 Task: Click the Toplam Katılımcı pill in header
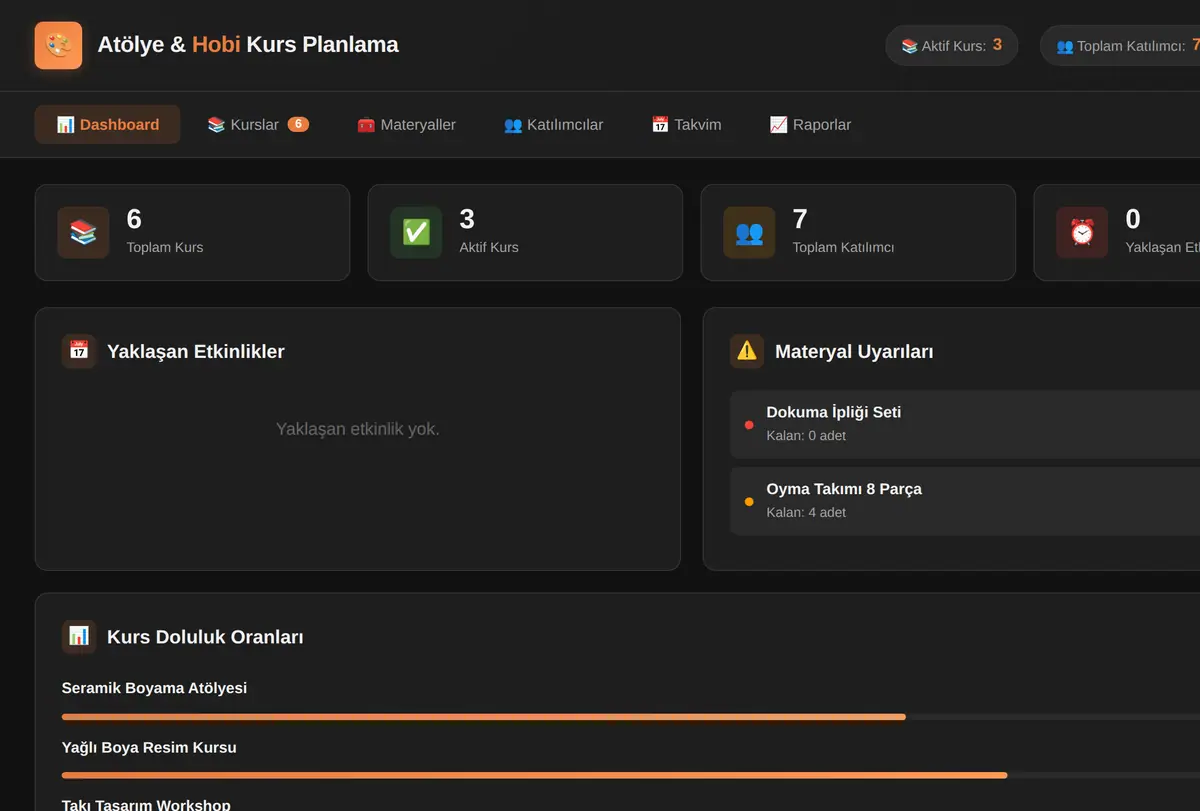coord(1120,46)
